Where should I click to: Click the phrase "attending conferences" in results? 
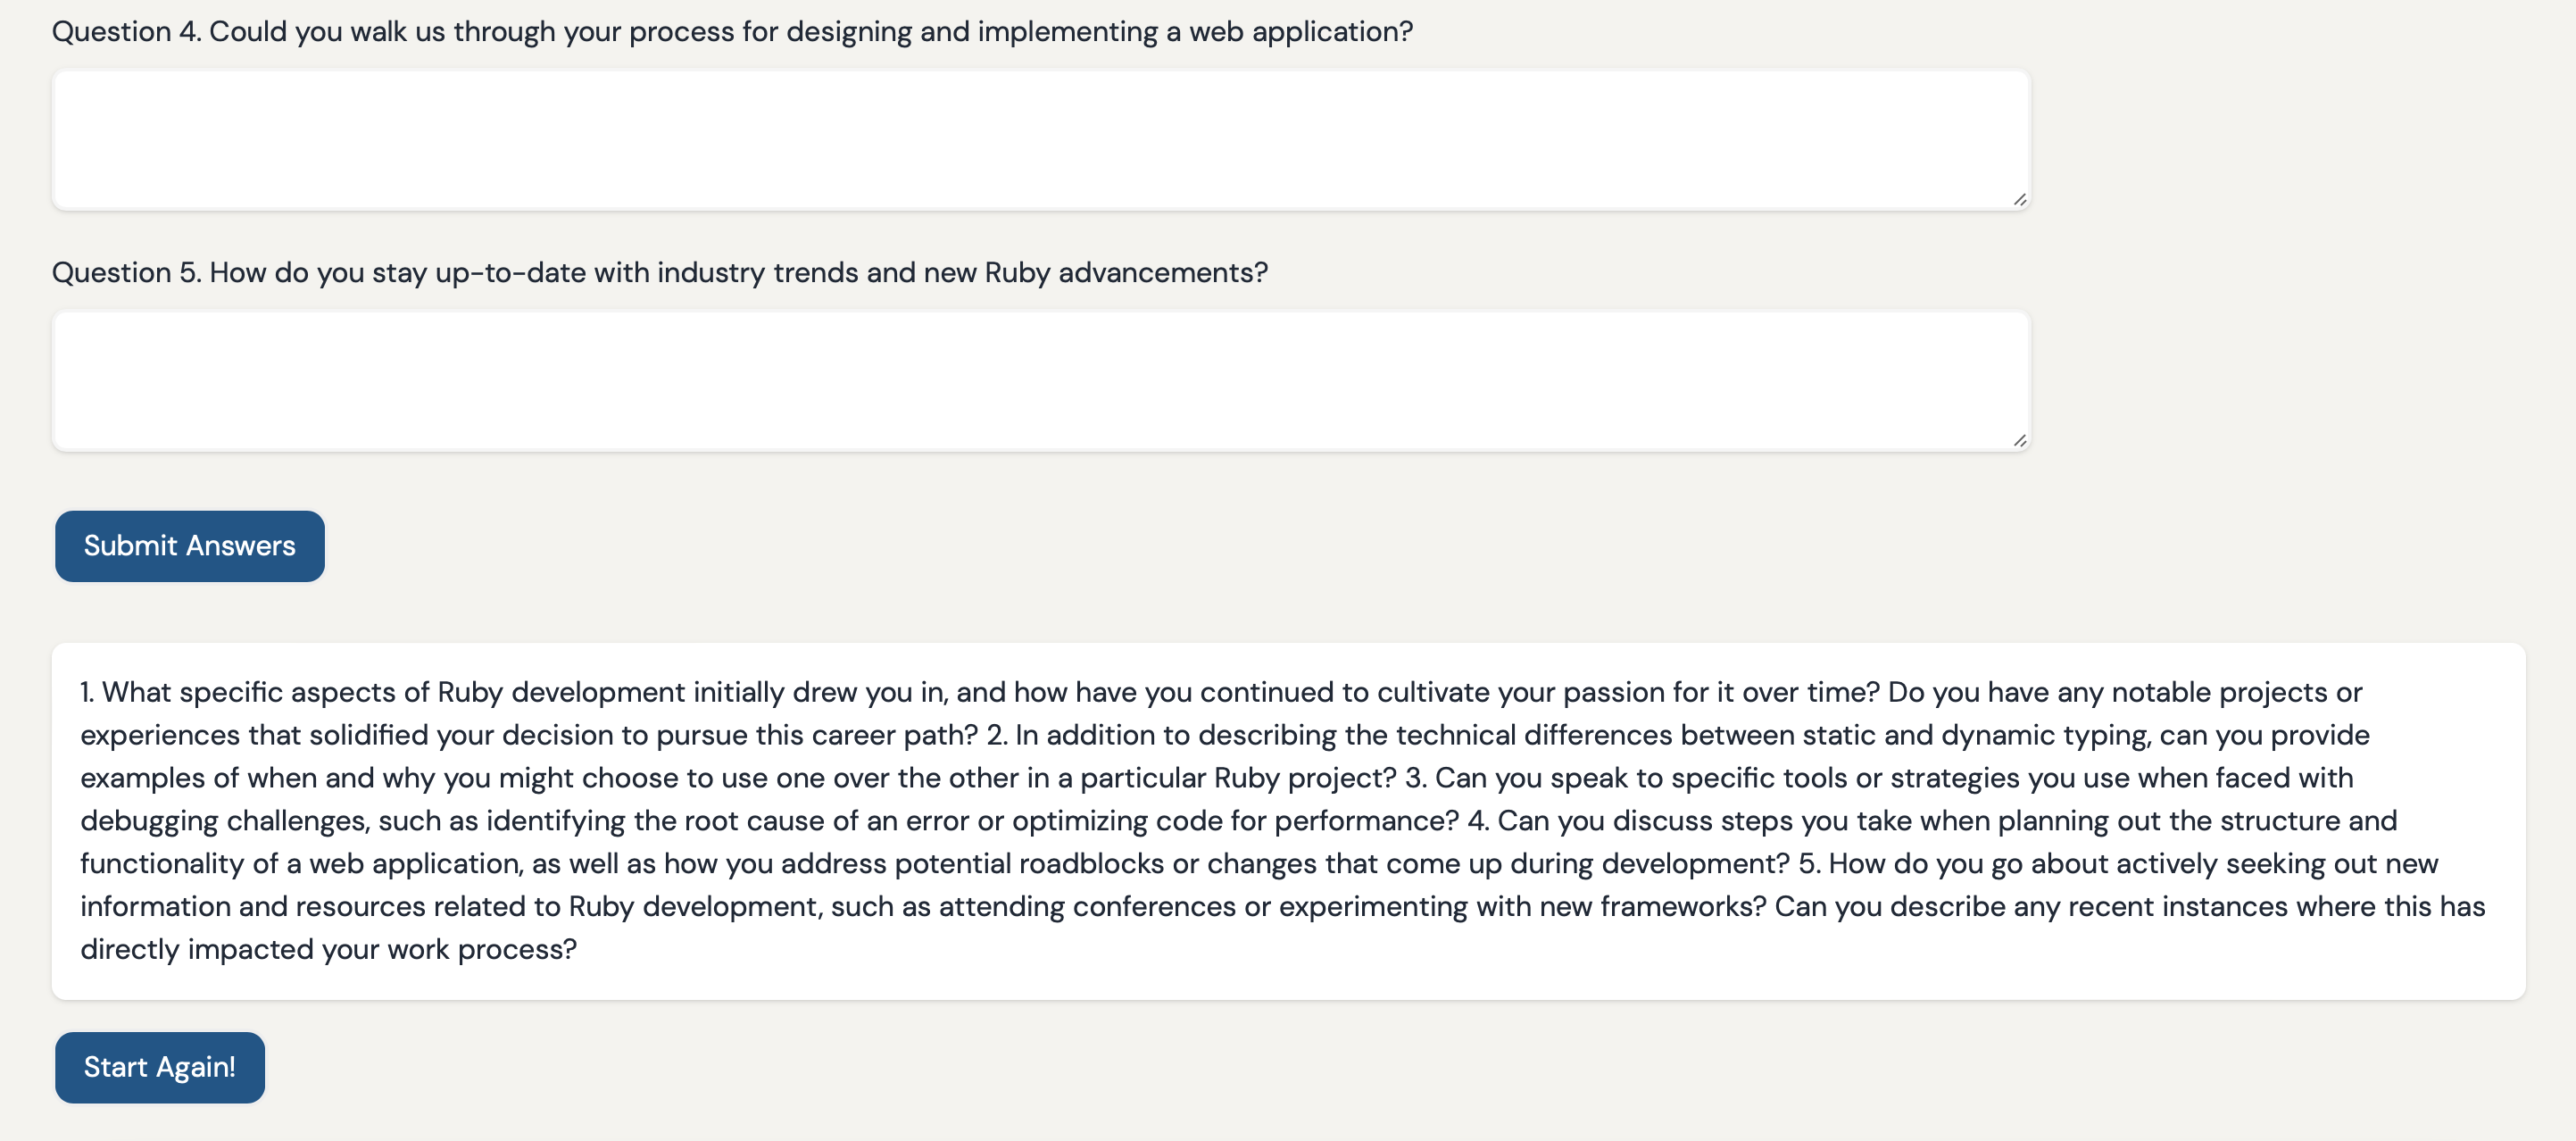point(1087,907)
